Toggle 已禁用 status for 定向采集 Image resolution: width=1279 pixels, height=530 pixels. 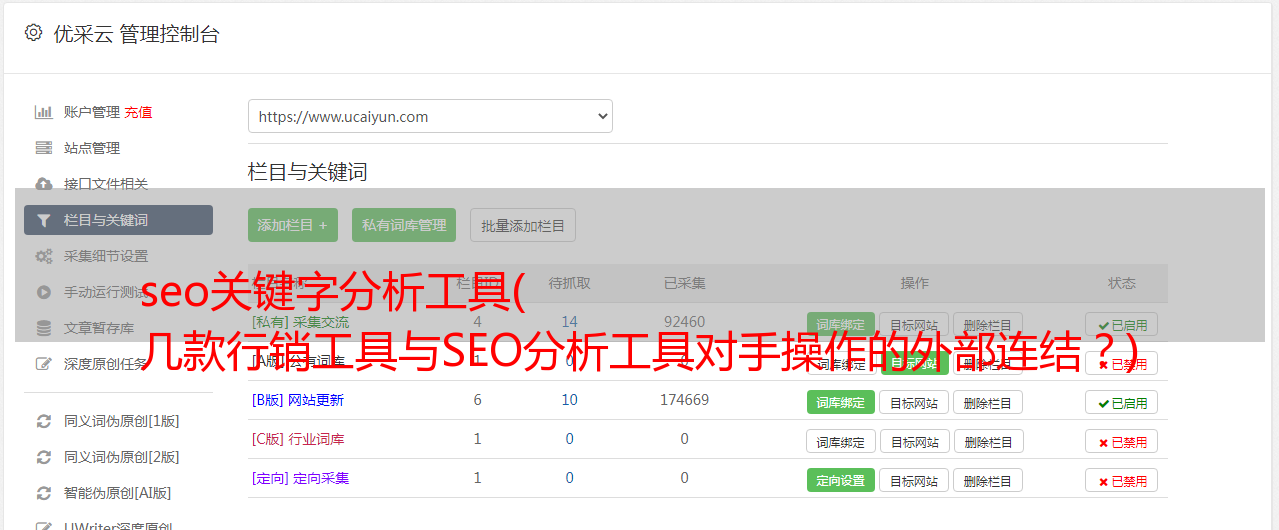(1122, 480)
